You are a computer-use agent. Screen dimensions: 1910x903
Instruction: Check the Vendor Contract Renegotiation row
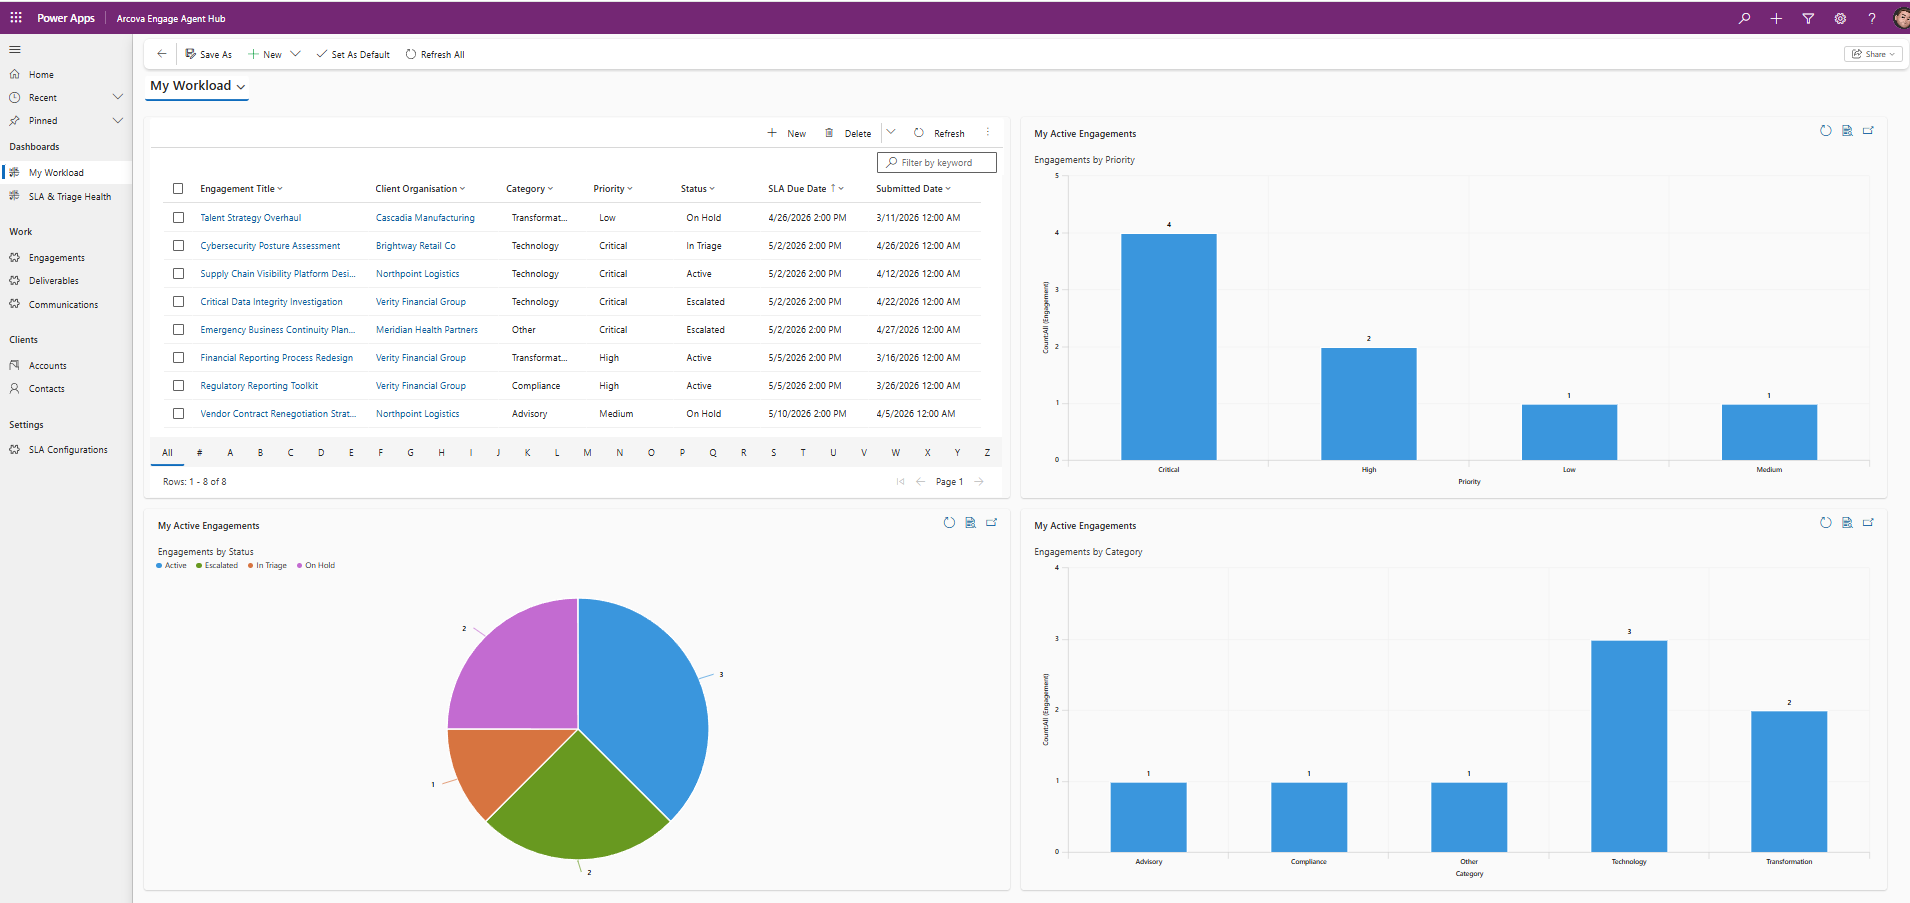click(178, 413)
